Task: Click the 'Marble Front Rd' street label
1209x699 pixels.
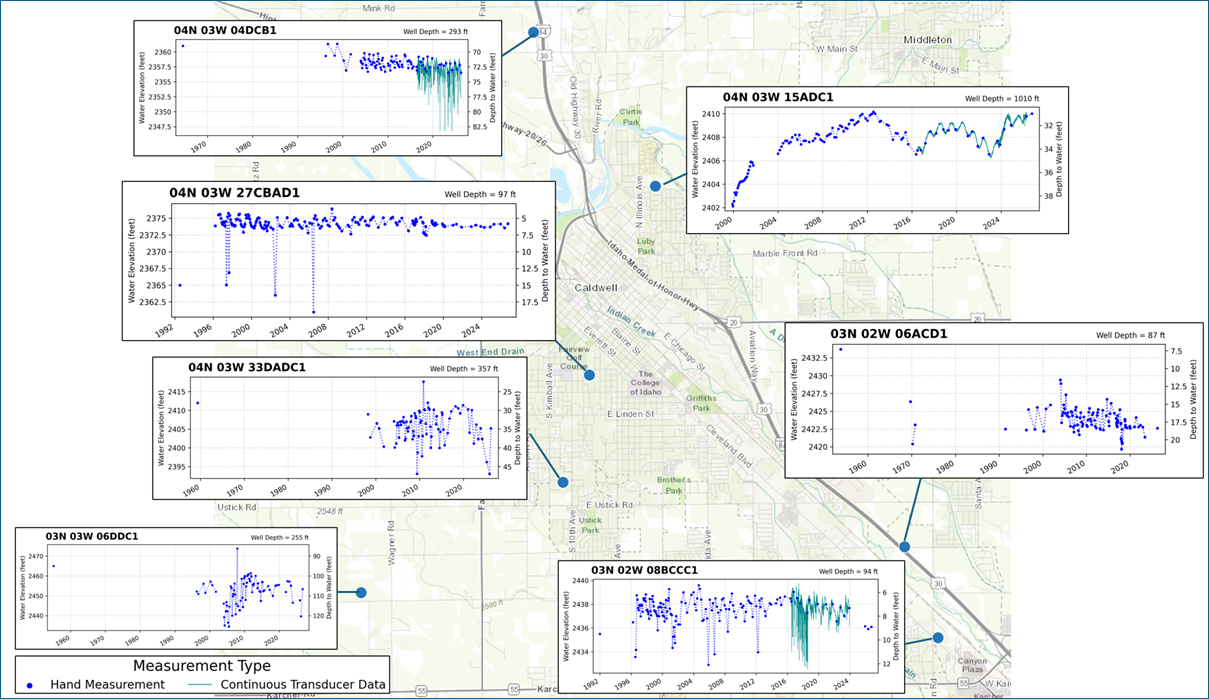Action: point(785,254)
